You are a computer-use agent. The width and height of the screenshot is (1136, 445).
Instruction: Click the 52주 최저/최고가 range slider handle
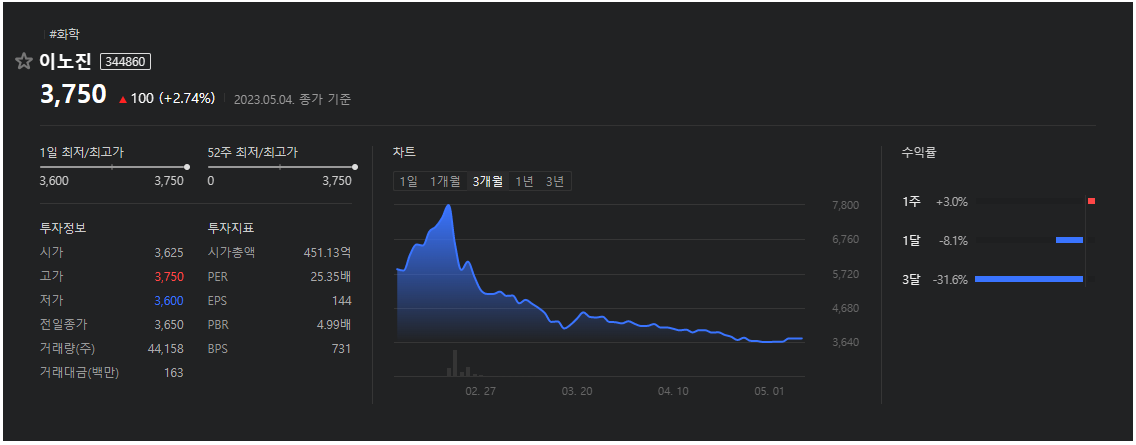(x=355, y=167)
